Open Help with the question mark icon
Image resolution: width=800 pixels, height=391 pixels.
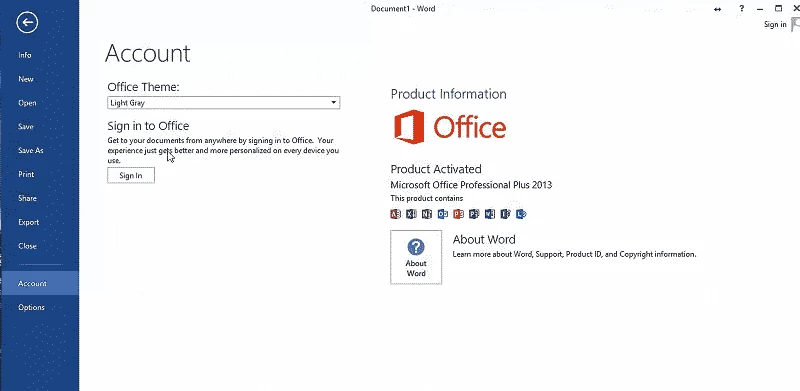point(741,9)
